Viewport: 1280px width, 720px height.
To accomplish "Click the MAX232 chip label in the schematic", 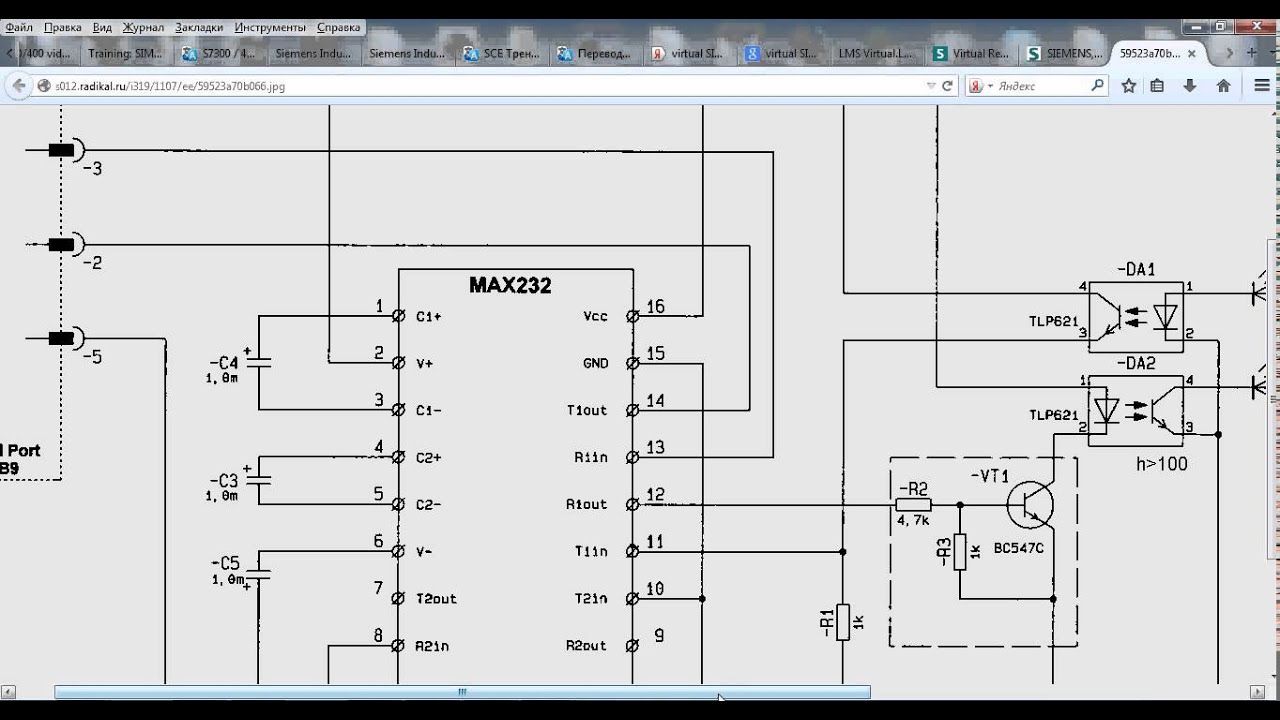I will point(510,286).
